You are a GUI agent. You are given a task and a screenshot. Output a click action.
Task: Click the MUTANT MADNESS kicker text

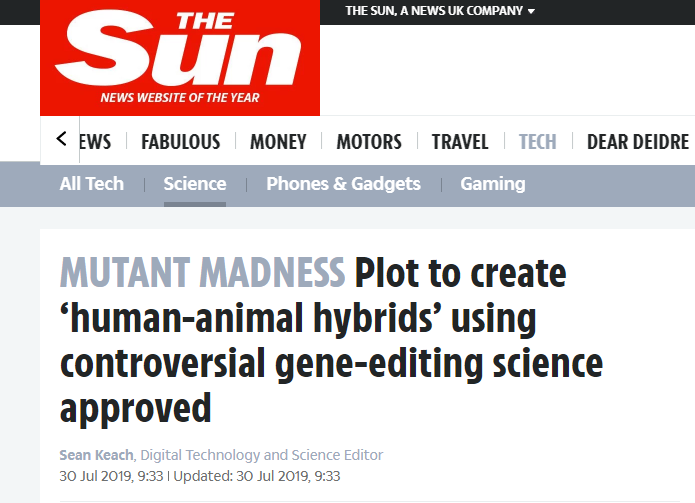[202, 273]
